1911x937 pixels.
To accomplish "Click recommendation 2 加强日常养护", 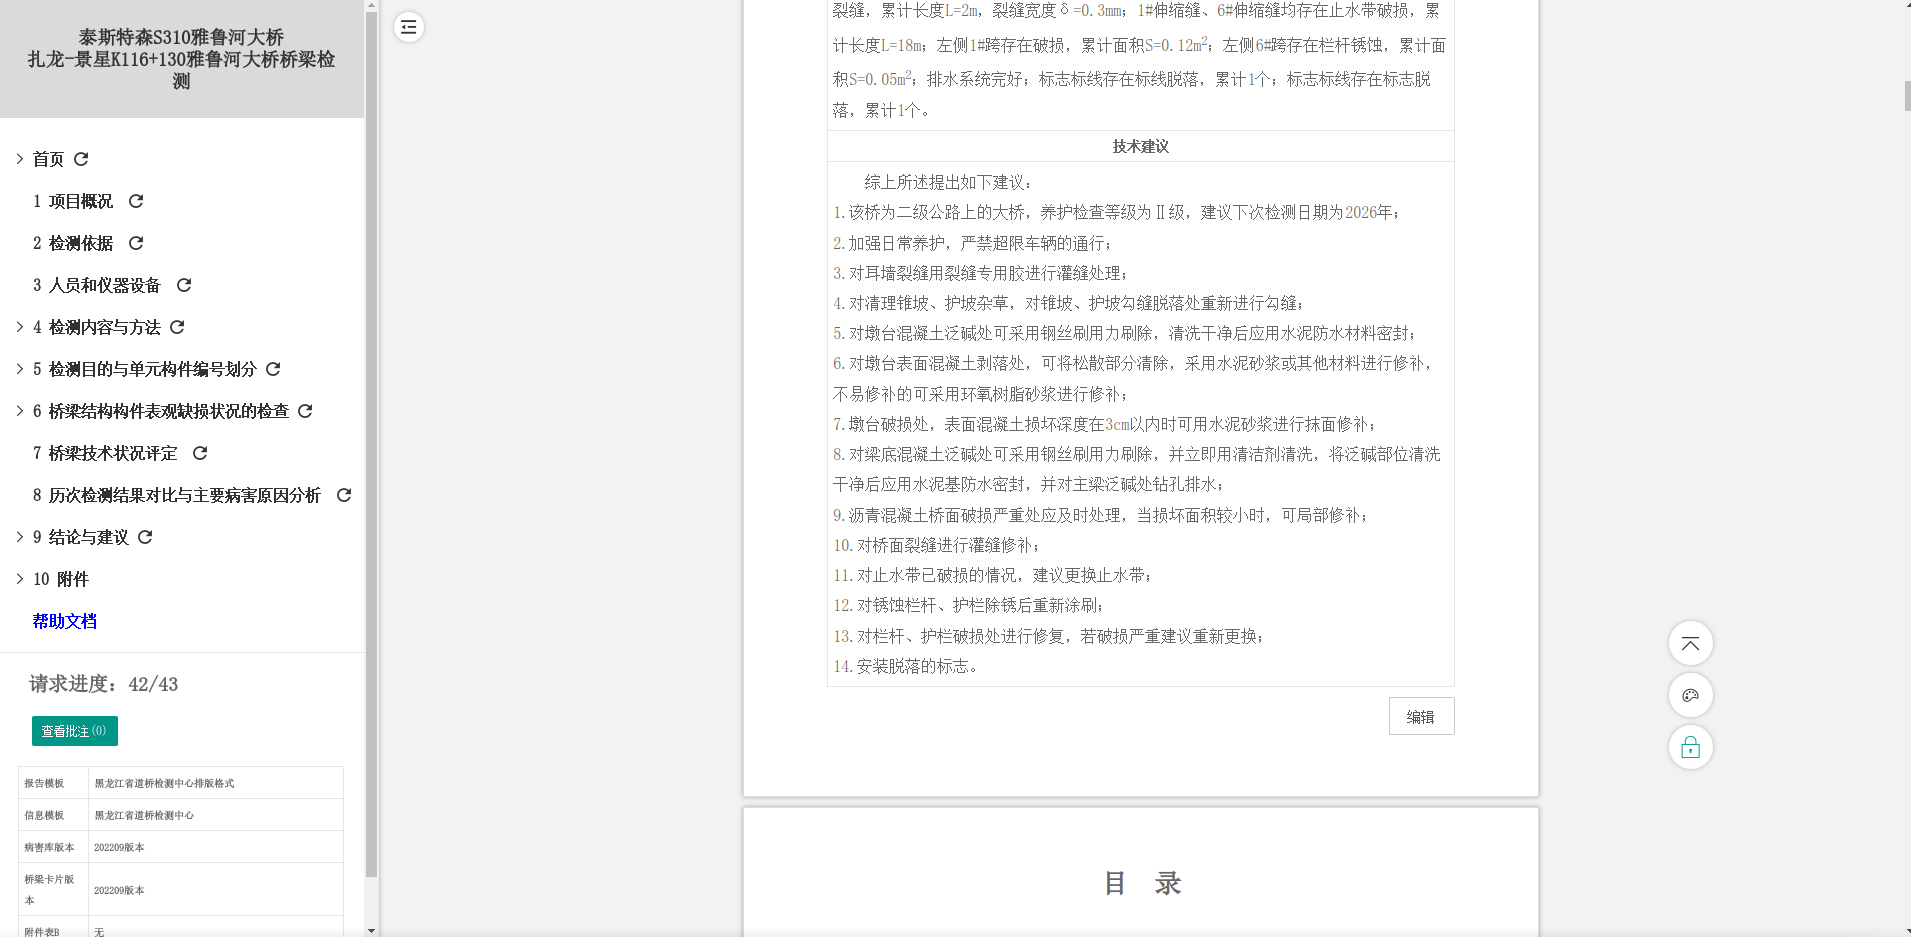I will tap(972, 243).
